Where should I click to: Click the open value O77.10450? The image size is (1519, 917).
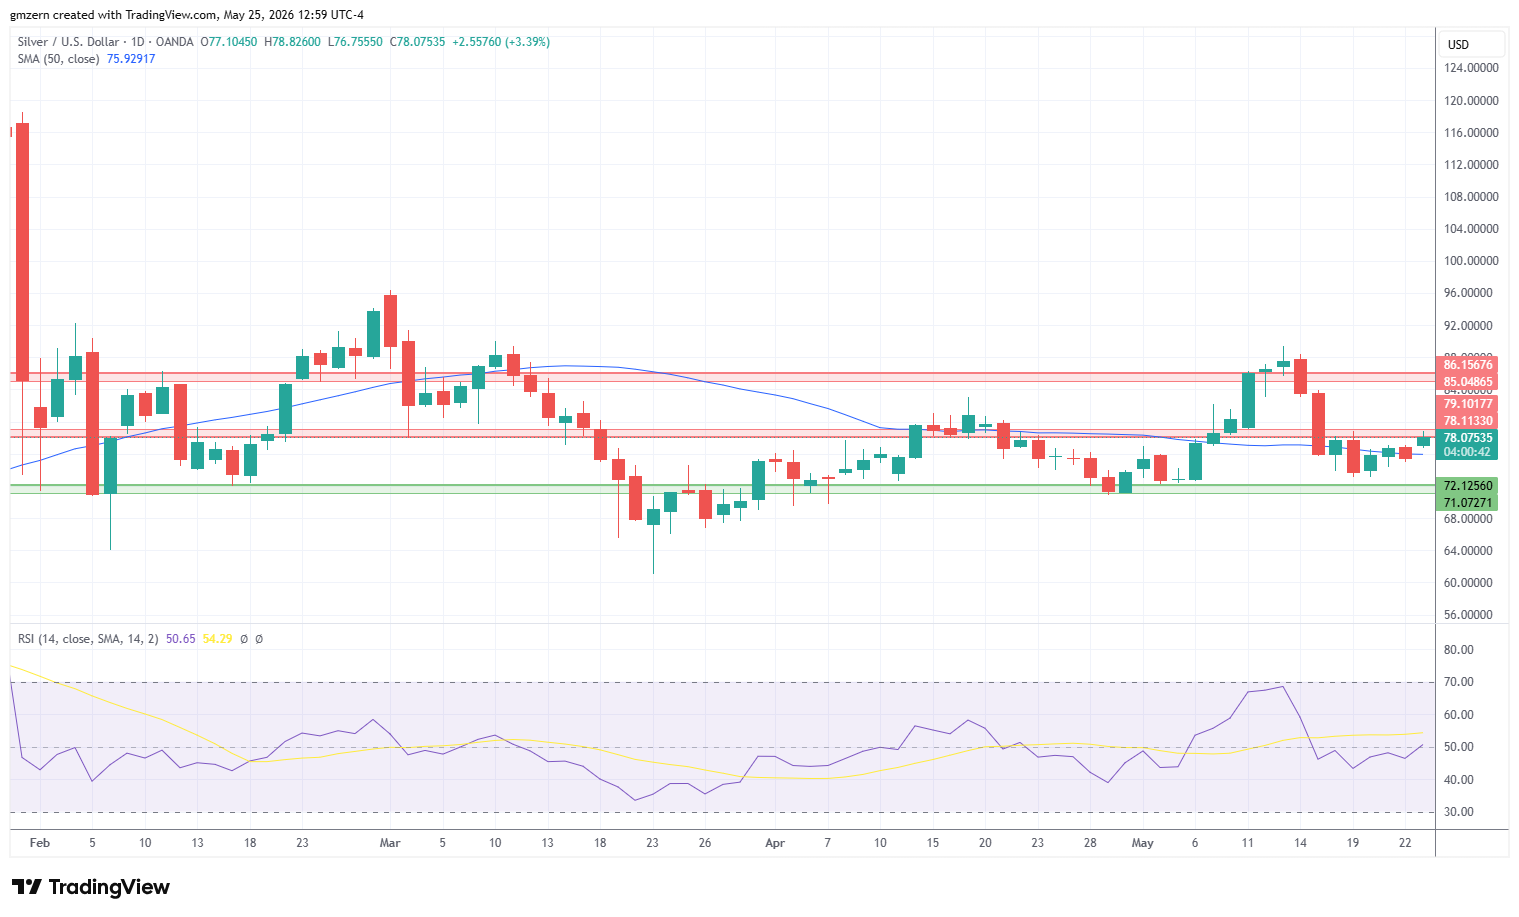click(x=229, y=42)
